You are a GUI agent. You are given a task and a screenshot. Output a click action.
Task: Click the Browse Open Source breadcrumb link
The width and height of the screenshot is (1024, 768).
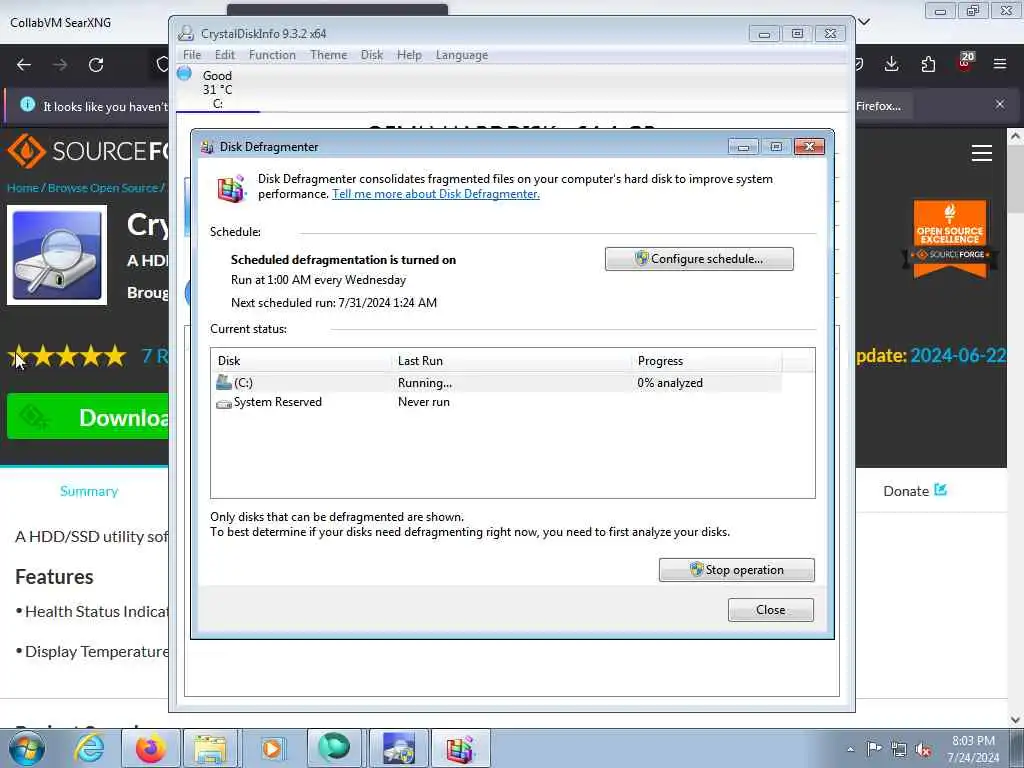click(x=103, y=188)
